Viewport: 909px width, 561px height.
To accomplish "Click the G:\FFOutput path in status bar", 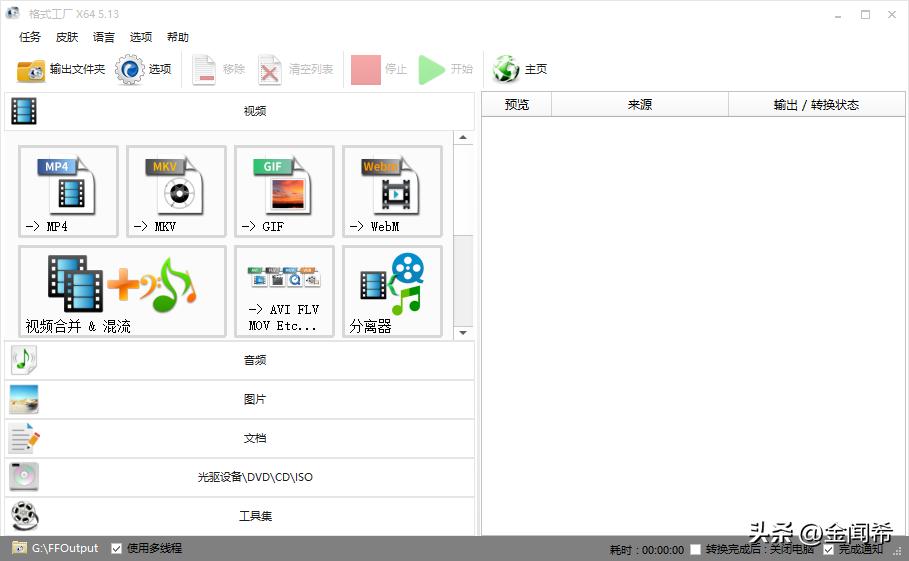I will [65, 548].
